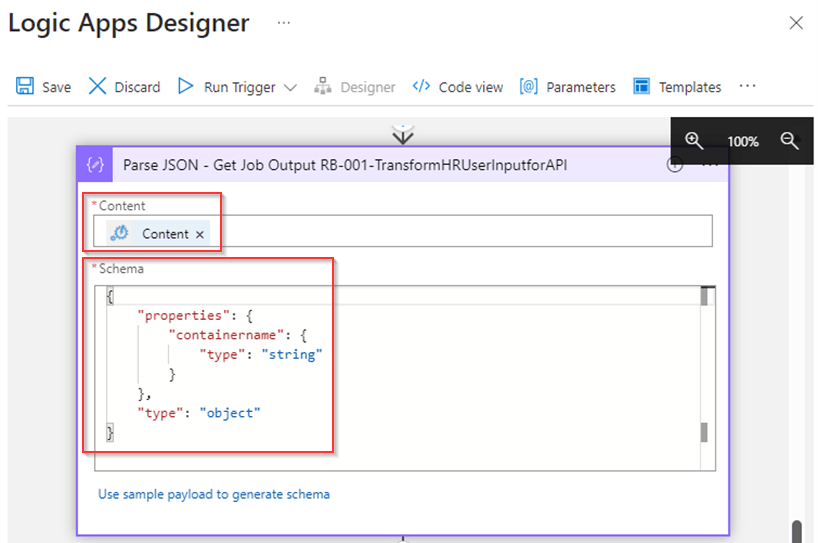Discard changes using the X icon
The width and height of the screenshot is (818, 543).
pos(97,87)
